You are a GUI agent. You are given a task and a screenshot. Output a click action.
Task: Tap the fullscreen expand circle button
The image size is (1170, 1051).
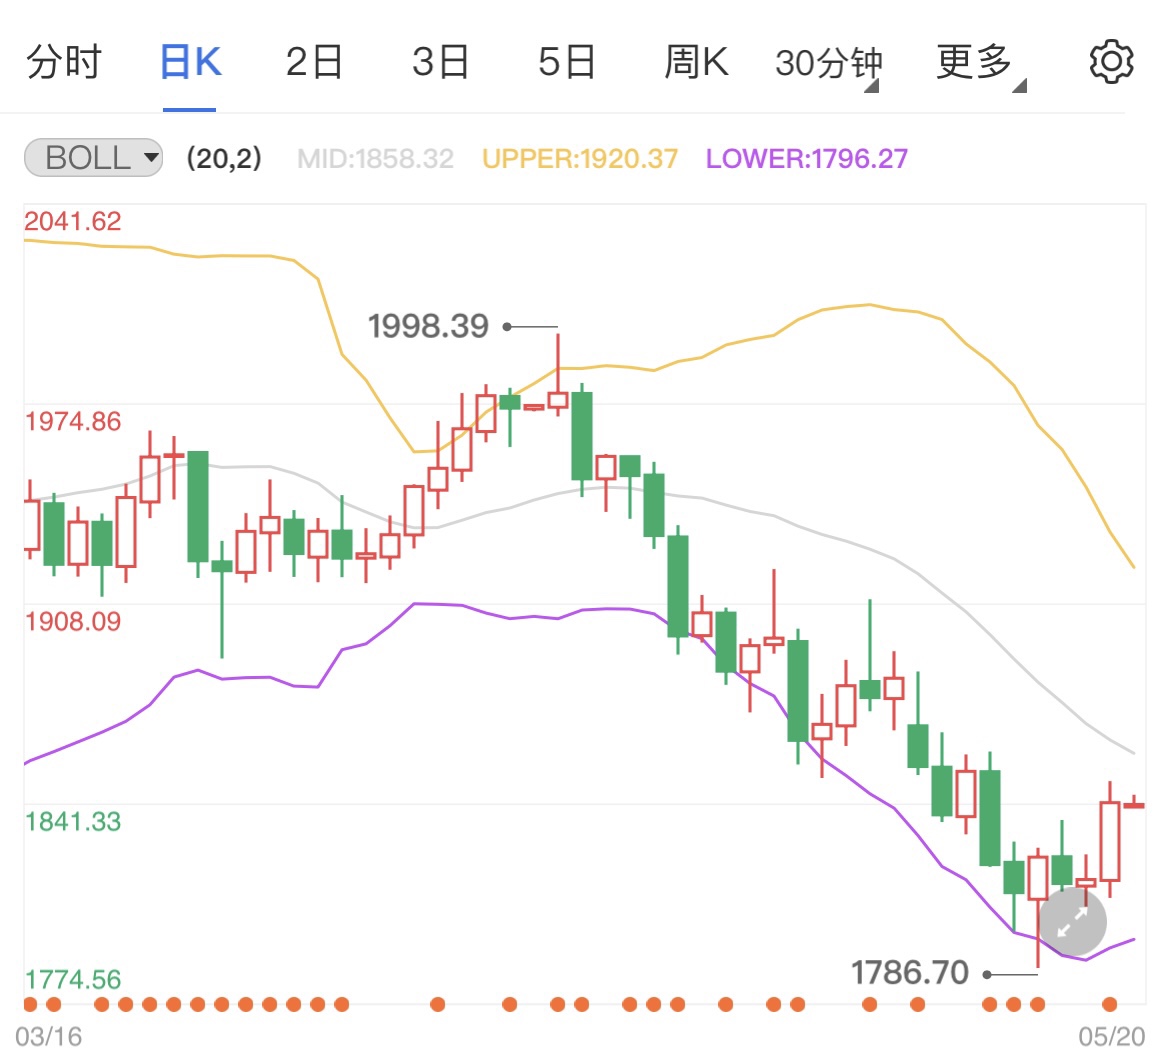point(1073,921)
